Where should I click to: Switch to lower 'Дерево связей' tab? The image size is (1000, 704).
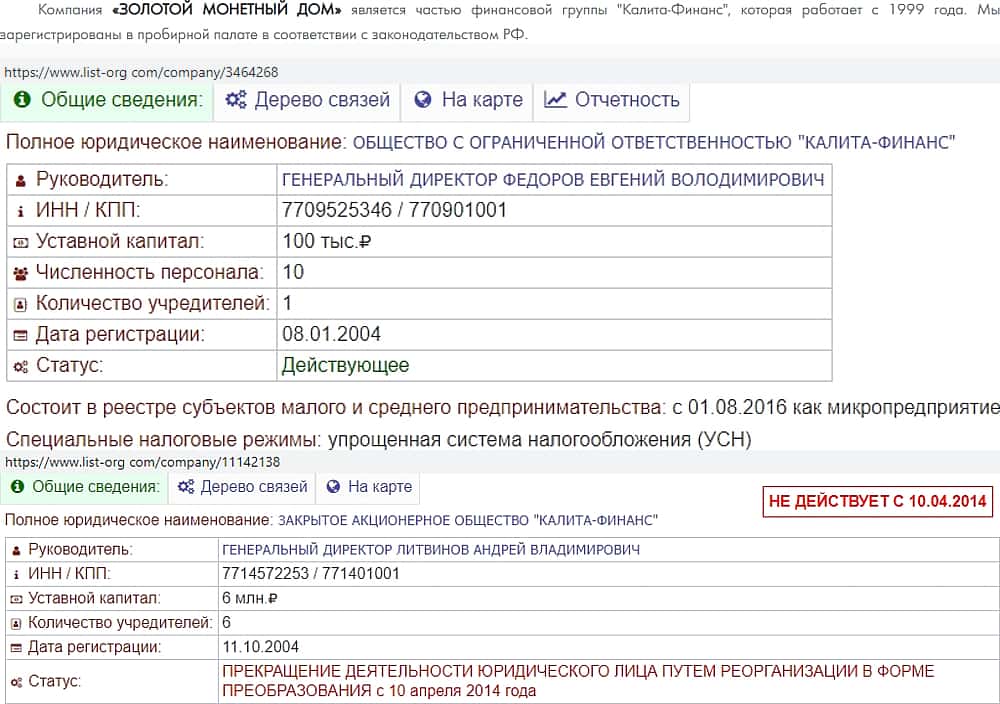tap(242, 487)
